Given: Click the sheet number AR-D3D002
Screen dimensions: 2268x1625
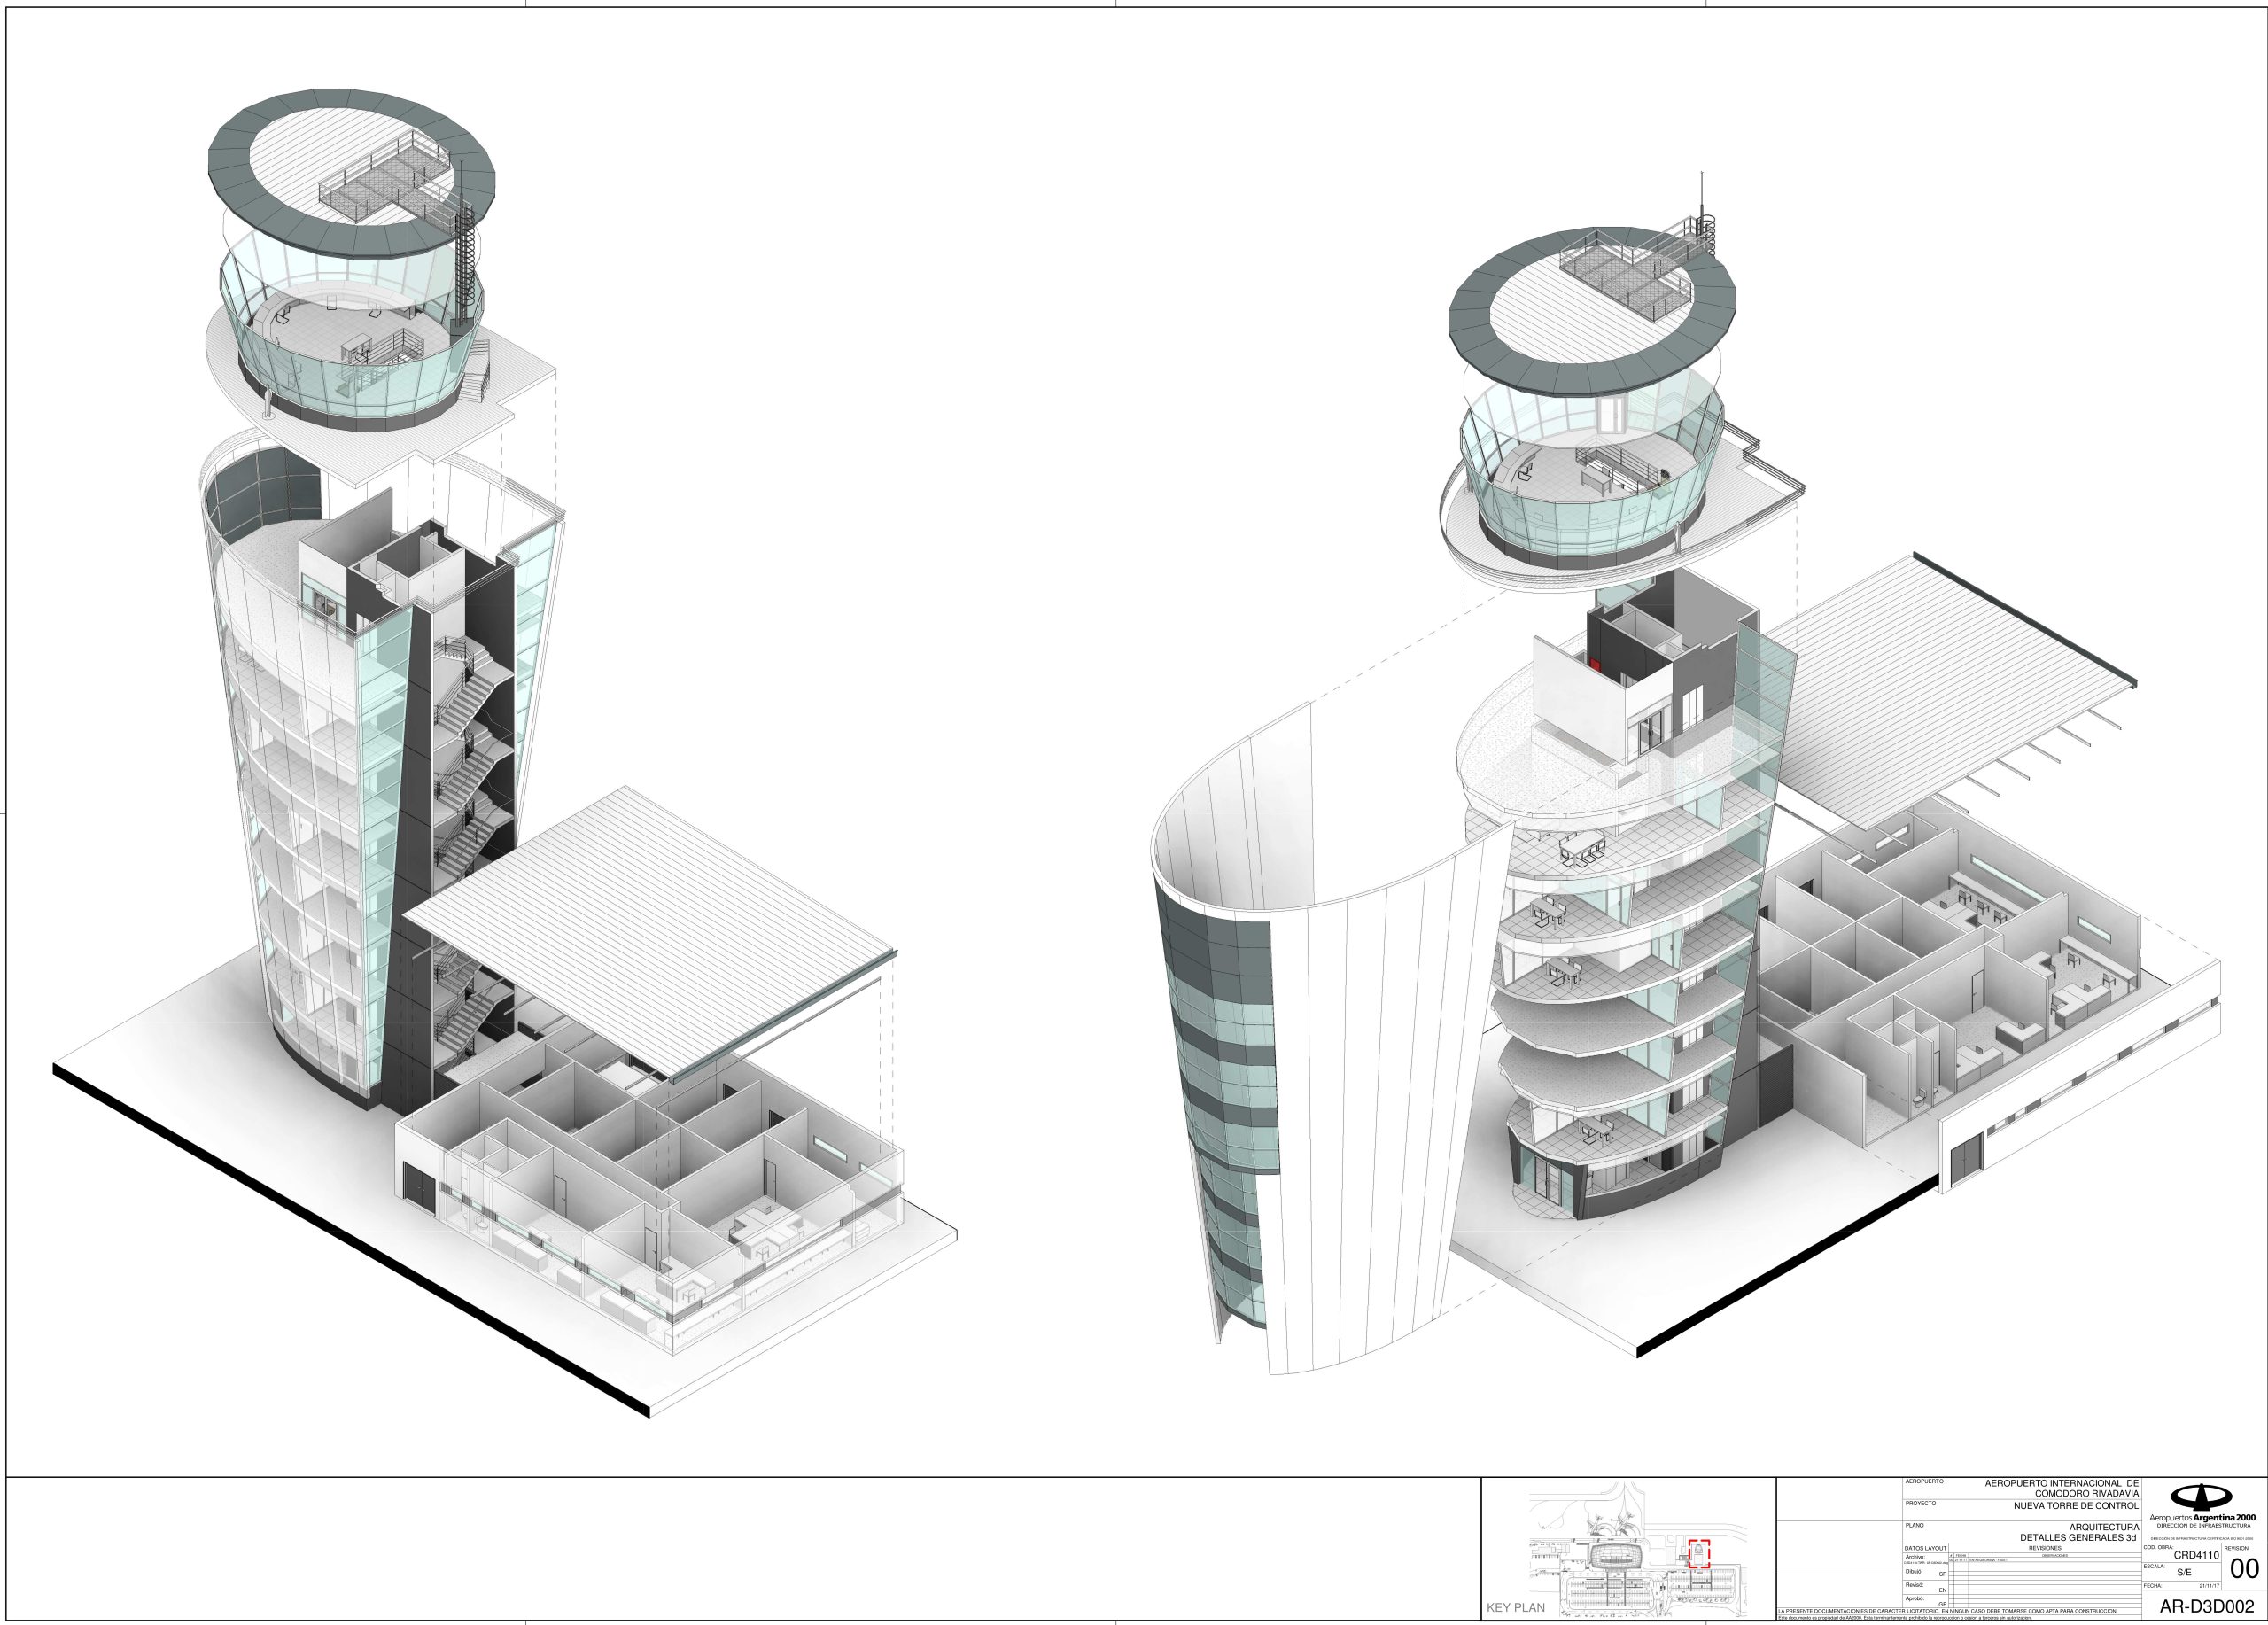Looking at the screenshot, I should [2206, 1608].
